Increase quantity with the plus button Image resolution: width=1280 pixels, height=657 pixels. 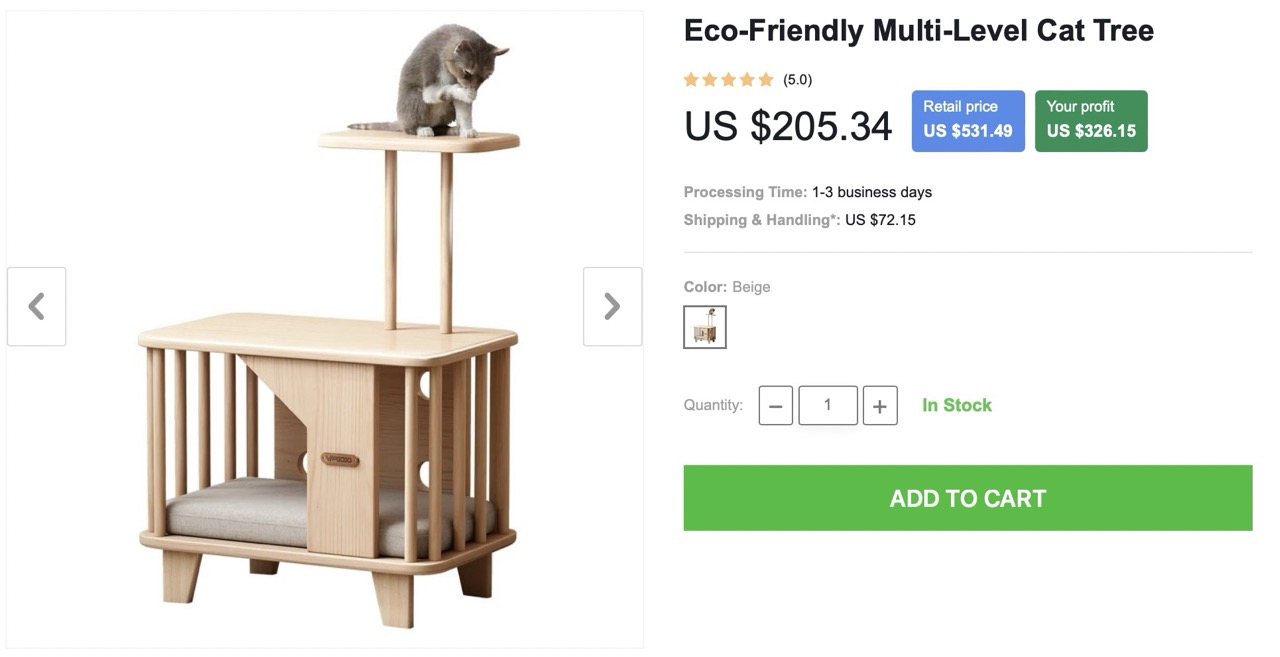[x=879, y=406]
